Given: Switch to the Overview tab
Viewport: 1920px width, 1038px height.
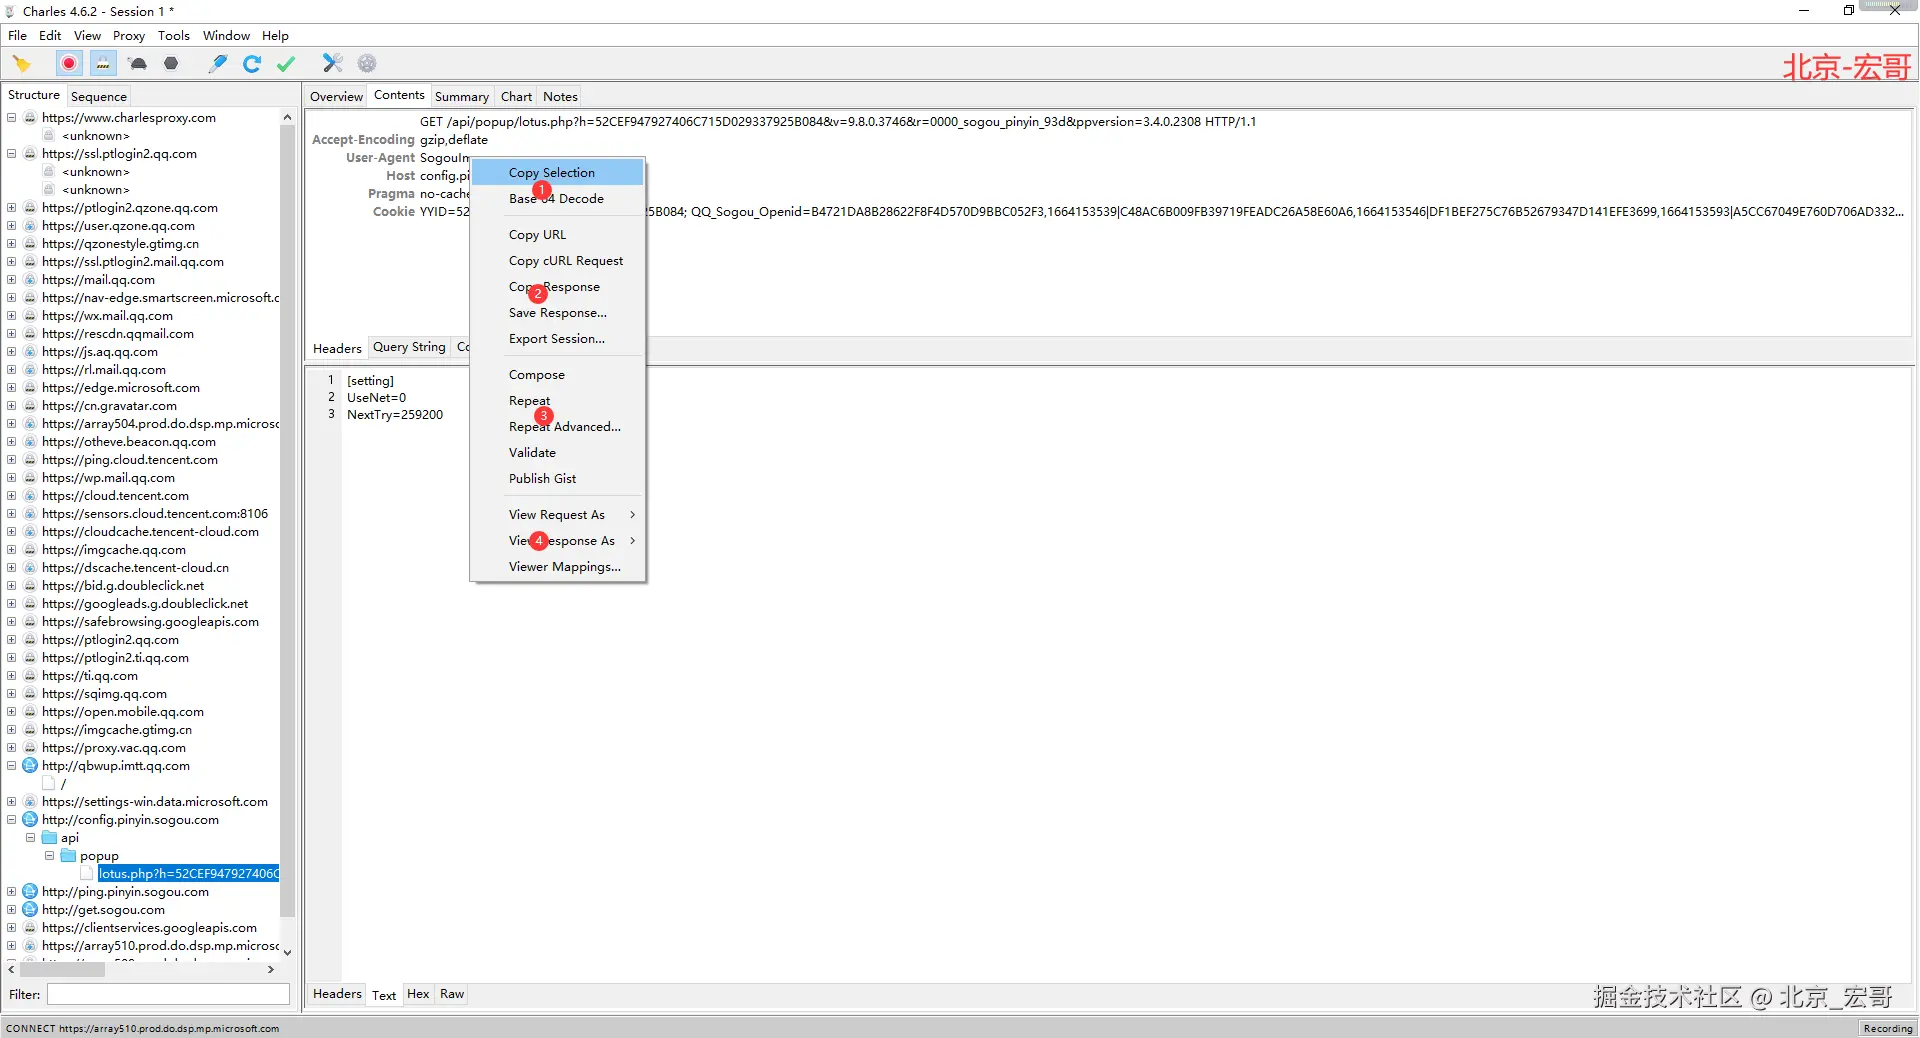Looking at the screenshot, I should pyautogui.click(x=336, y=97).
